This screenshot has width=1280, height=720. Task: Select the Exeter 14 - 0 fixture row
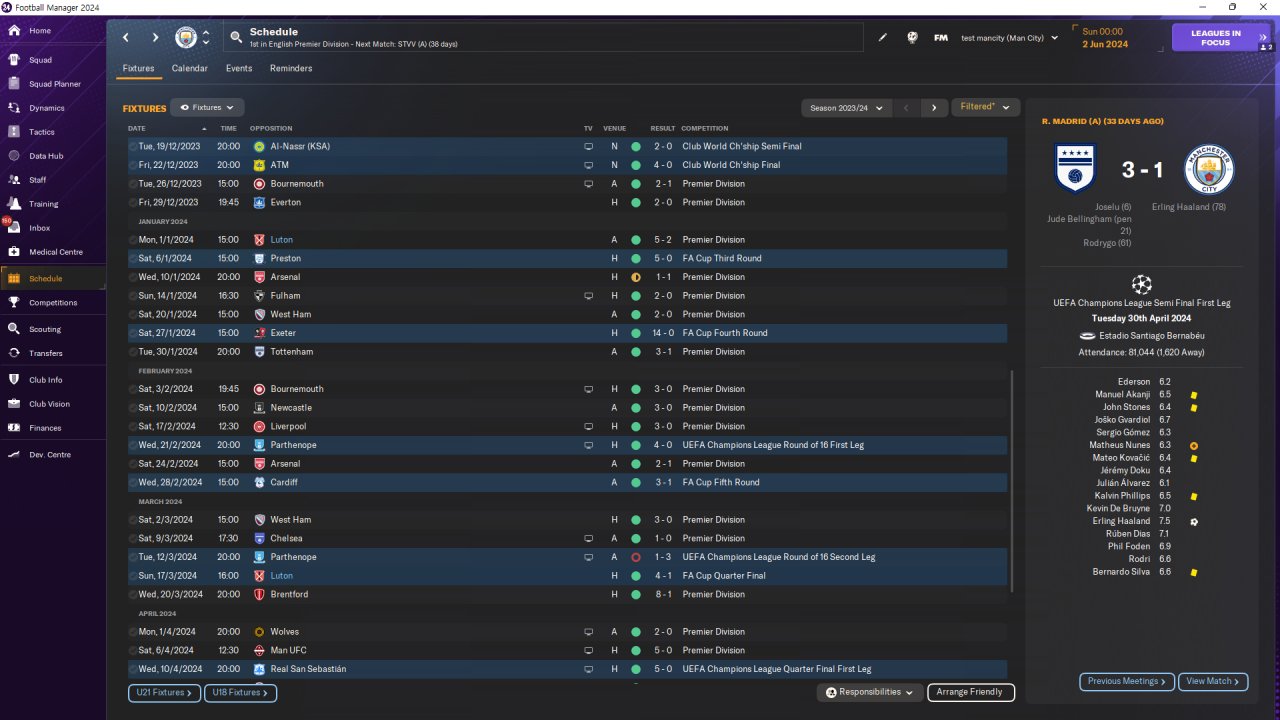(x=567, y=333)
